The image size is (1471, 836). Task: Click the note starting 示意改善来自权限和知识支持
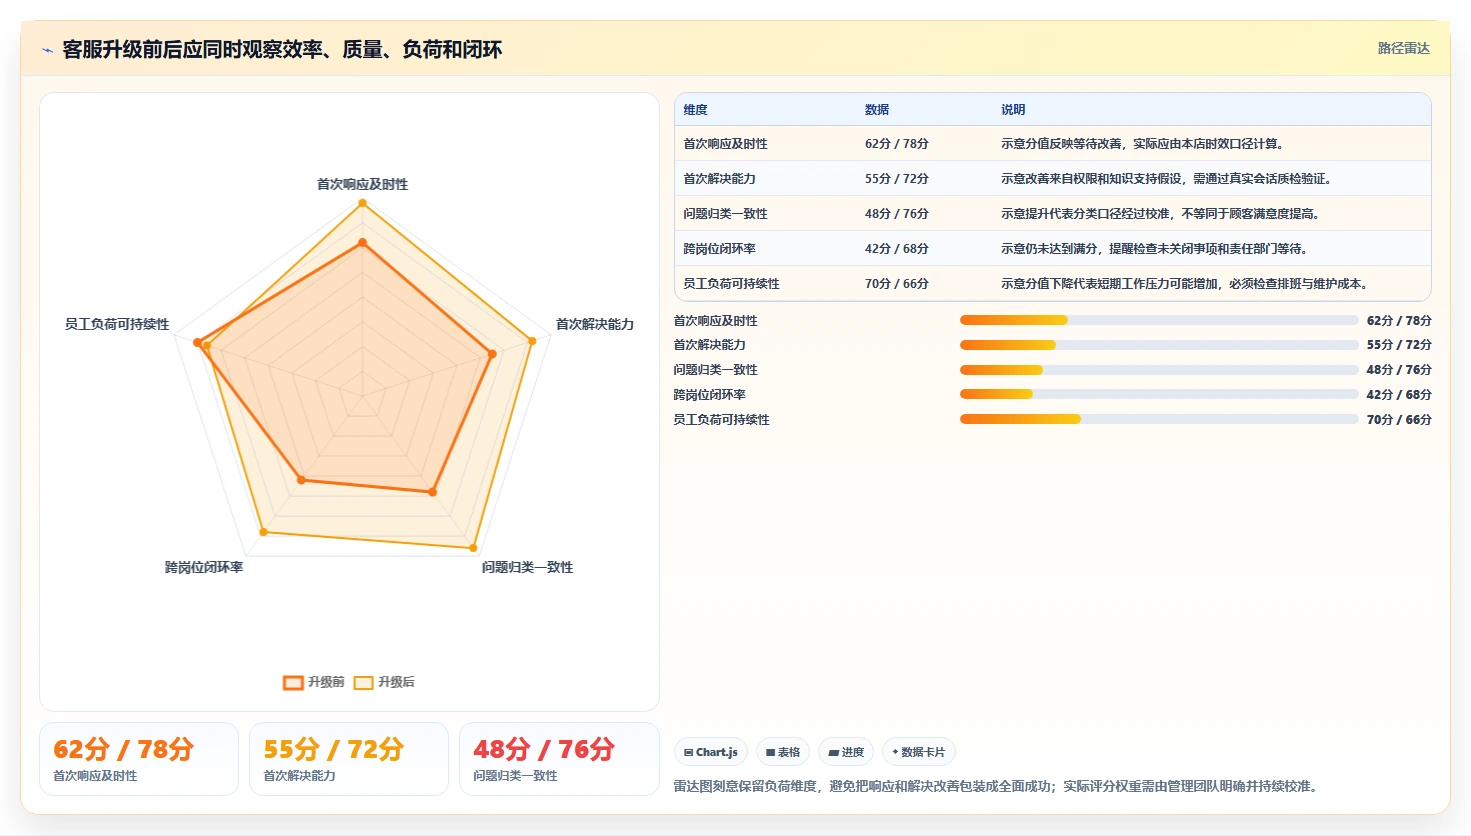(x=1166, y=179)
